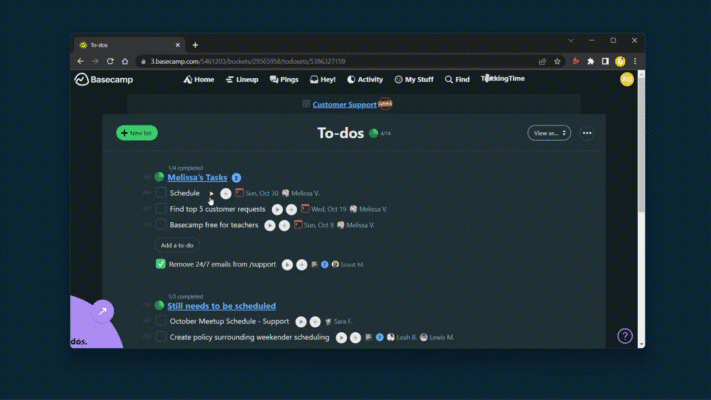The height and width of the screenshot is (400, 711).
Task: Open Chrome profile avatar
Action: (x=620, y=61)
